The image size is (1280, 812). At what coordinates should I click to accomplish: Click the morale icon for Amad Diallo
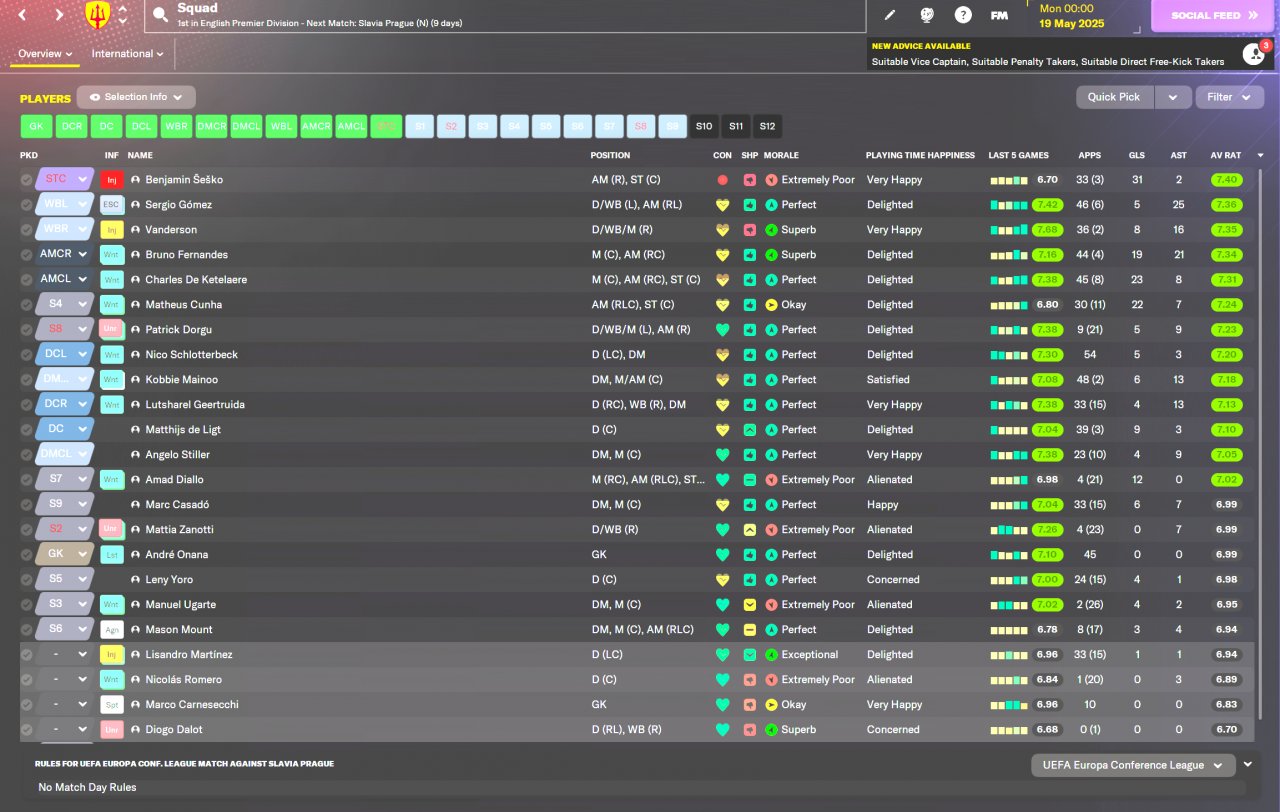click(771, 480)
